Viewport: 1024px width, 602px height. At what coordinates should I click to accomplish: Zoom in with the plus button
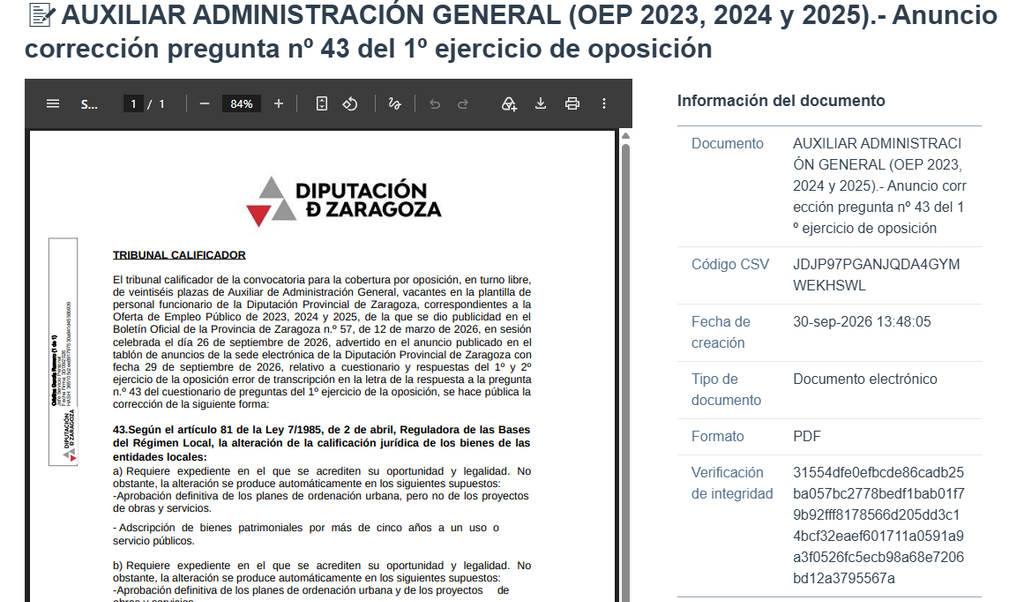278,104
